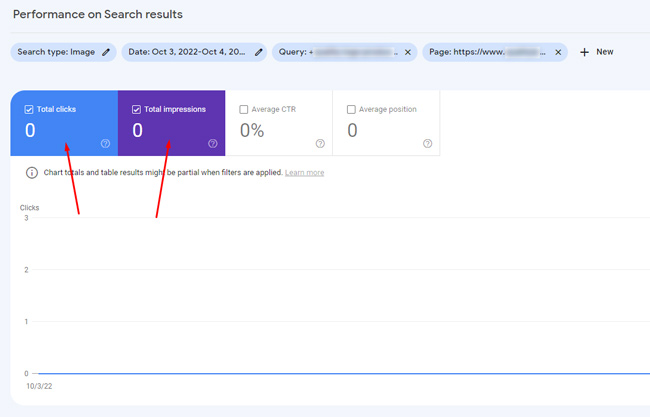The height and width of the screenshot is (417, 650).
Task: Click the pencil icon on Date chip
Action: click(x=259, y=52)
